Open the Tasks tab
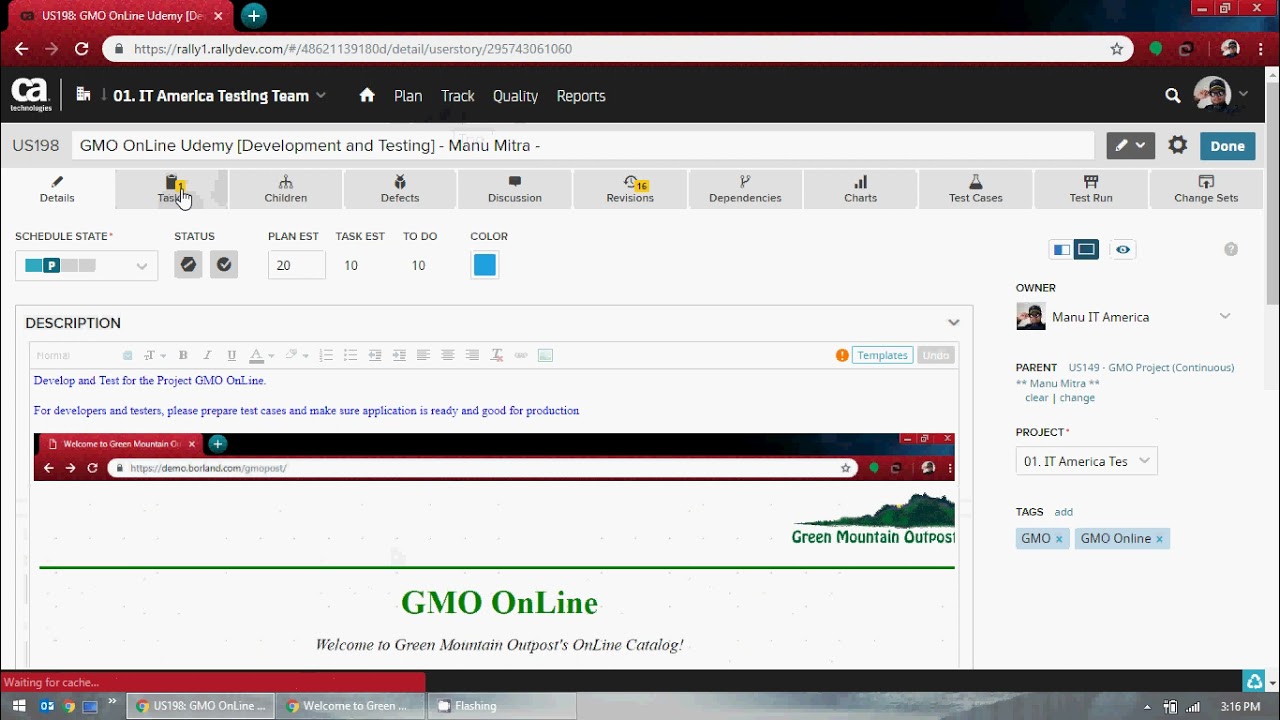Viewport: 1280px width, 720px height. (x=171, y=189)
